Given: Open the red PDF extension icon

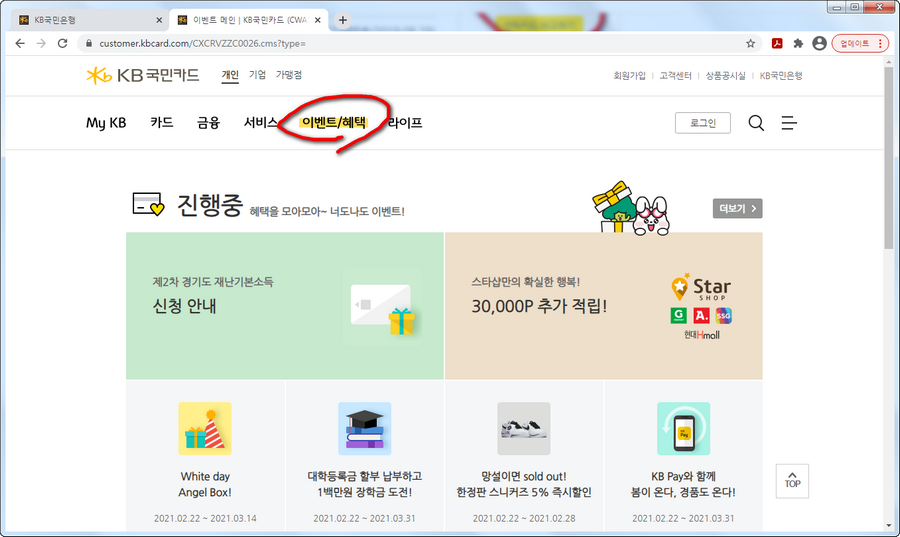Looking at the screenshot, I should 777,44.
